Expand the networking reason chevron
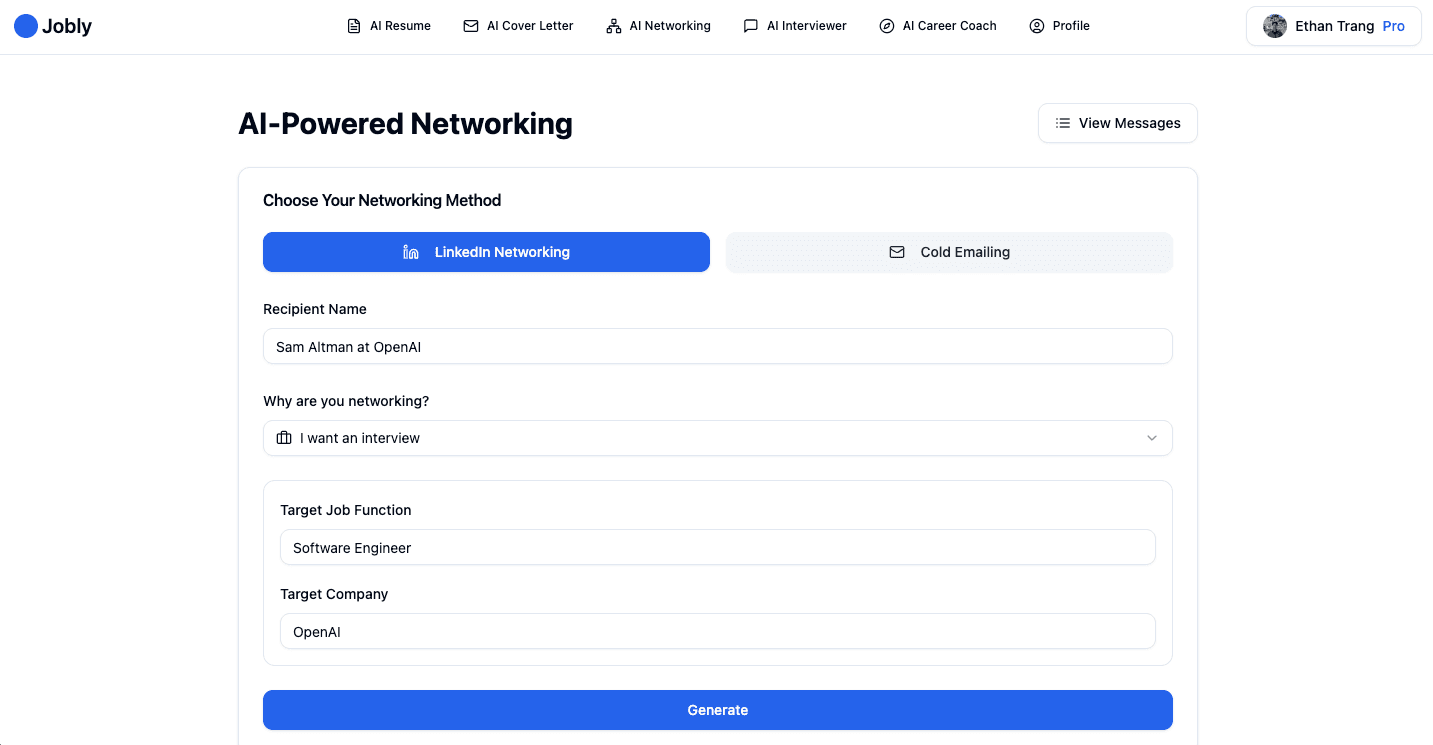The image size is (1433, 745). tap(1152, 438)
